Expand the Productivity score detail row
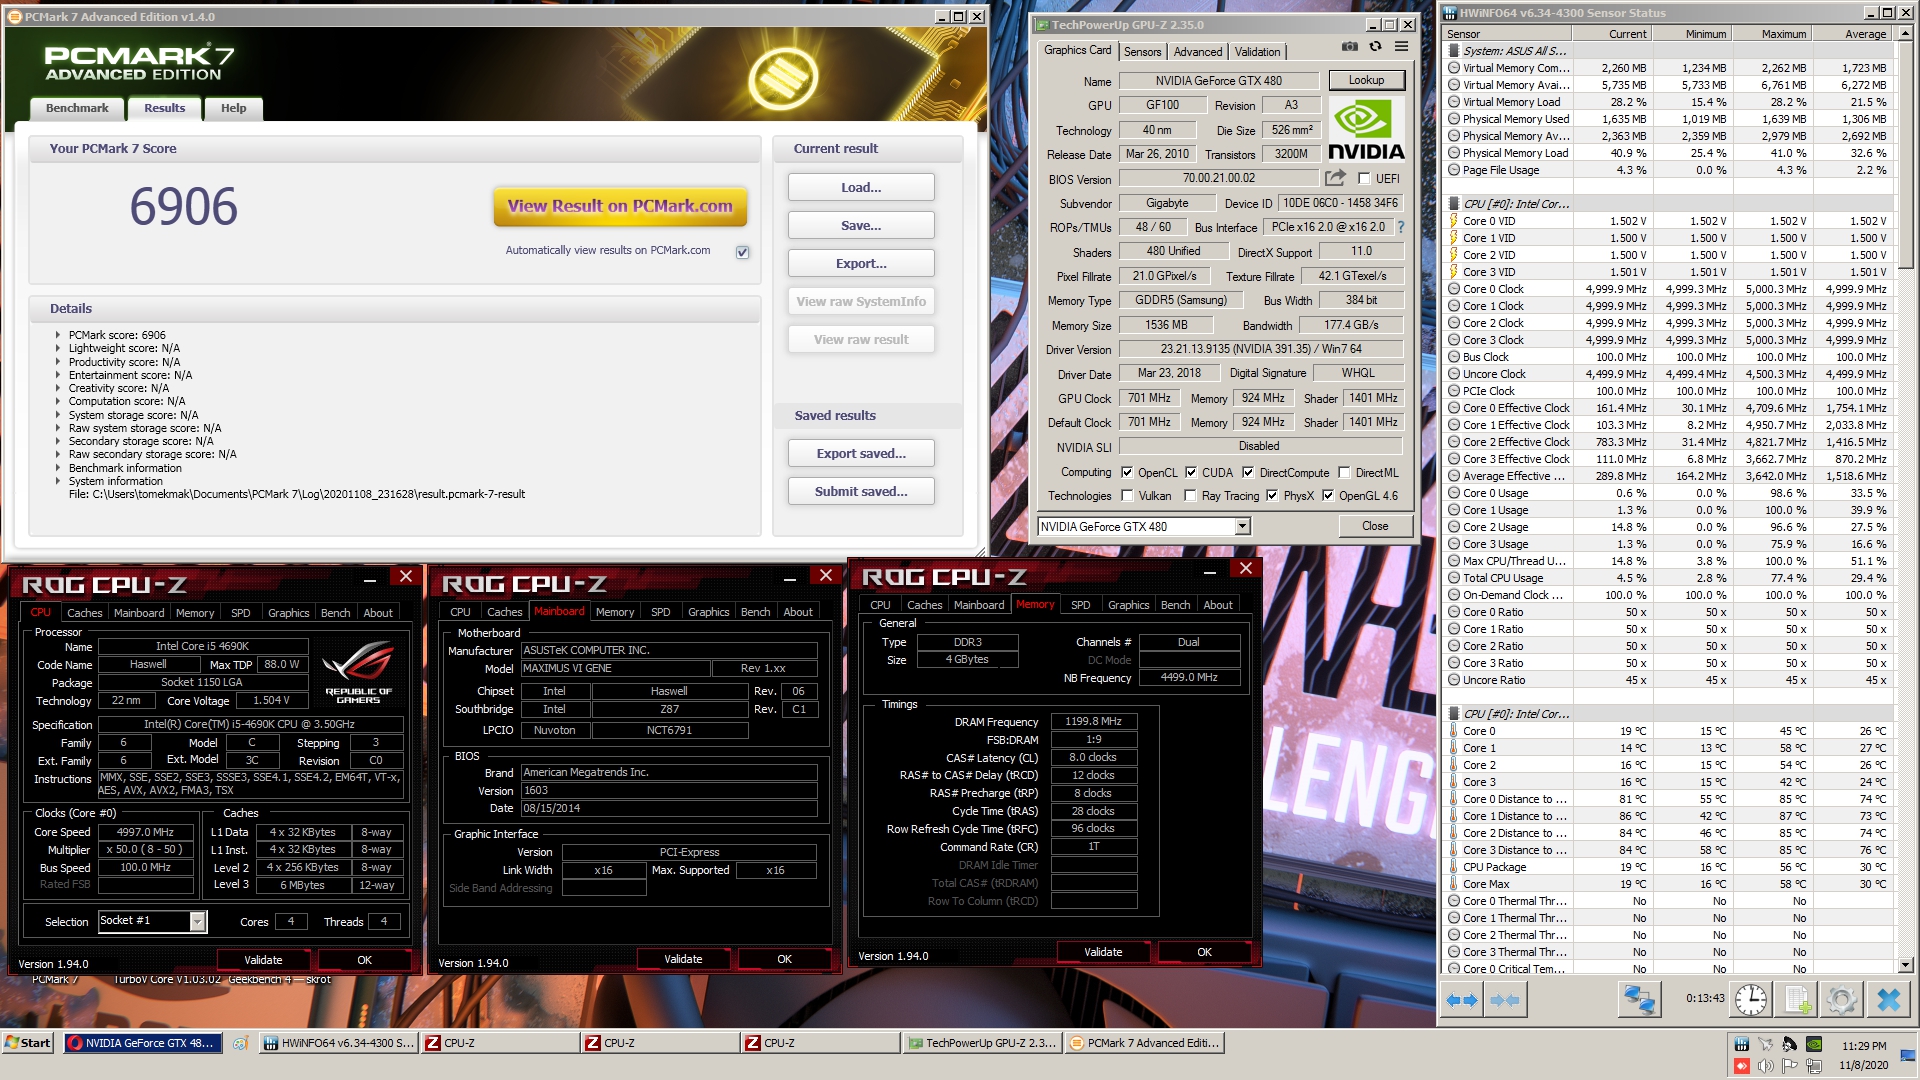 point(58,362)
